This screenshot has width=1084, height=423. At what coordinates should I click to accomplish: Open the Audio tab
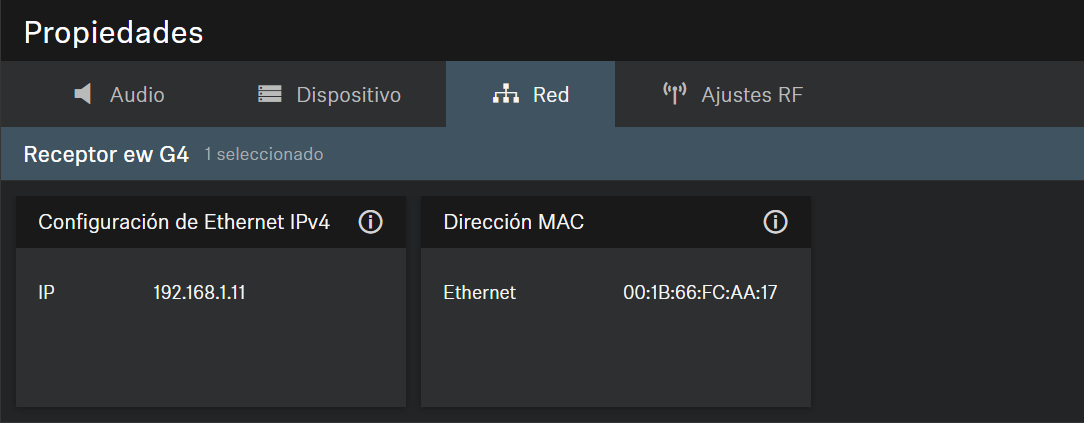tap(120, 94)
